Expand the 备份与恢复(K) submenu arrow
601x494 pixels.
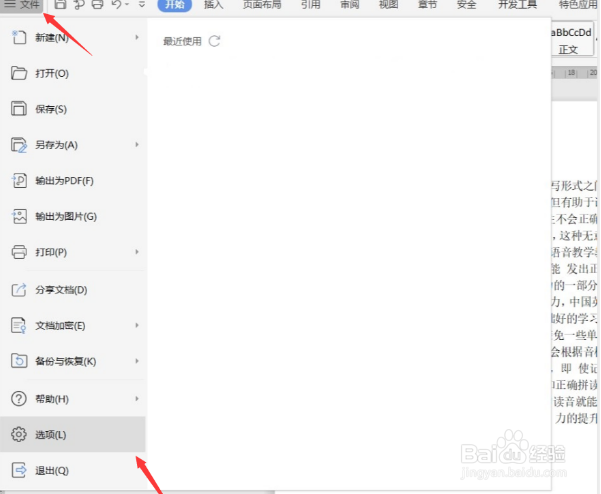point(137,361)
